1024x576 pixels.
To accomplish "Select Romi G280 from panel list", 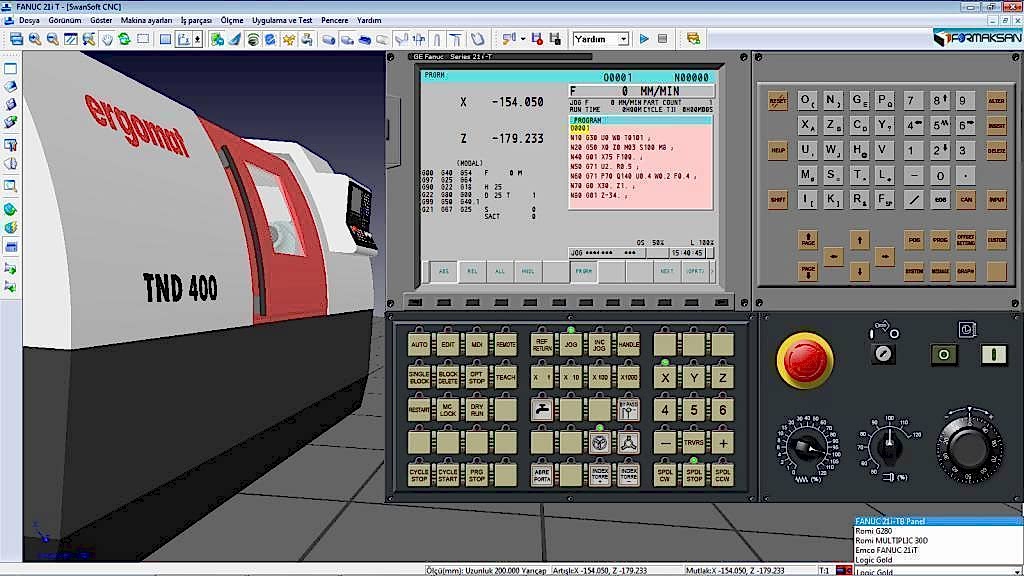I will pos(872,531).
